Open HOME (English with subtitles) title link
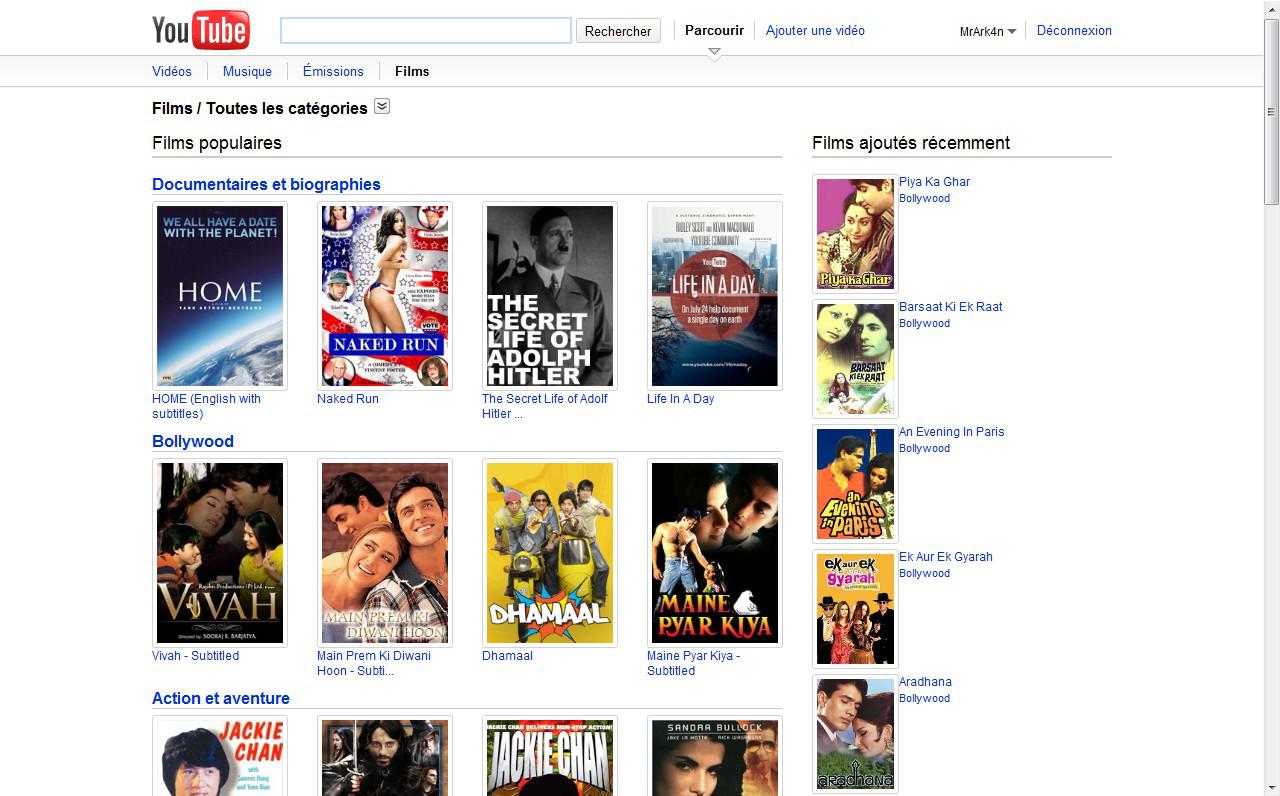 206,406
